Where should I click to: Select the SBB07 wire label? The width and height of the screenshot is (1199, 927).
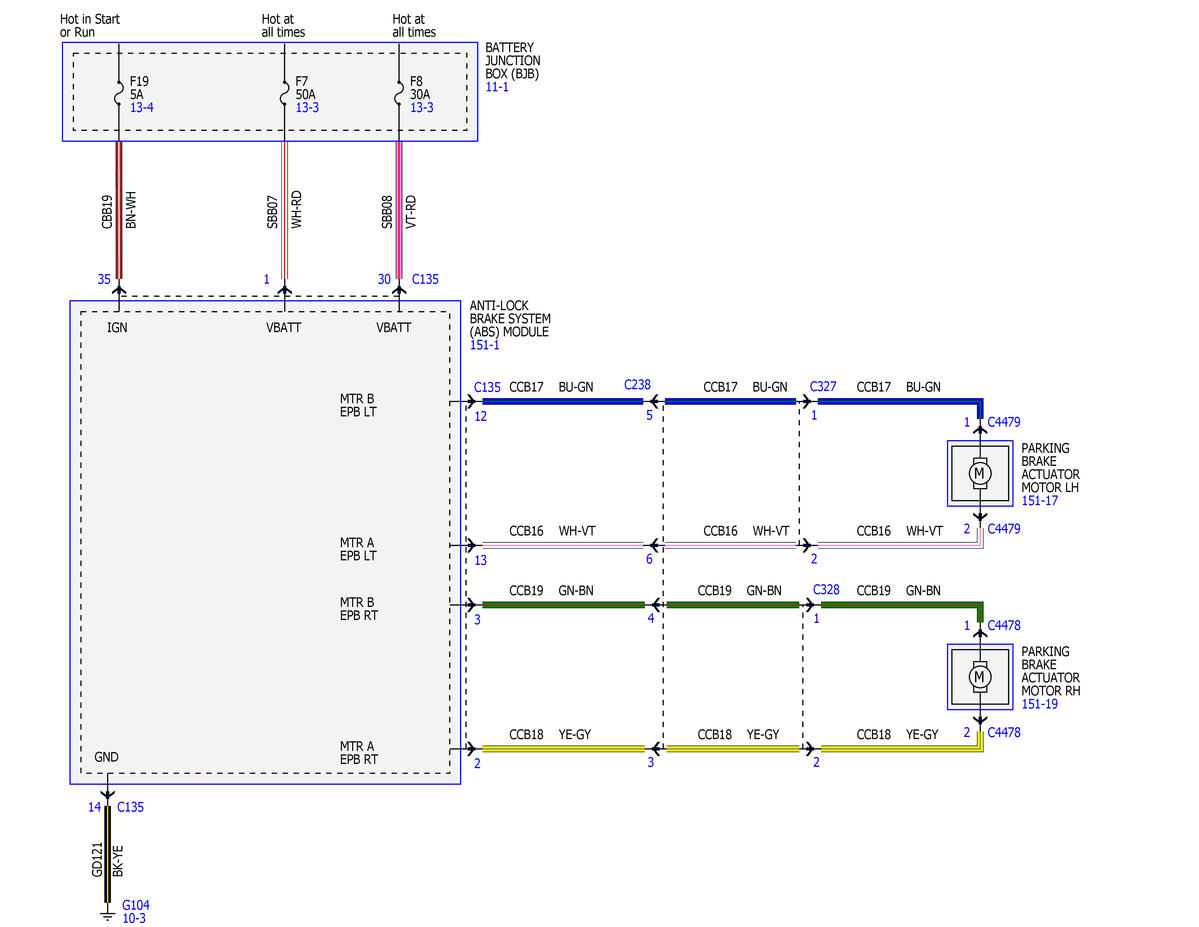tap(273, 212)
